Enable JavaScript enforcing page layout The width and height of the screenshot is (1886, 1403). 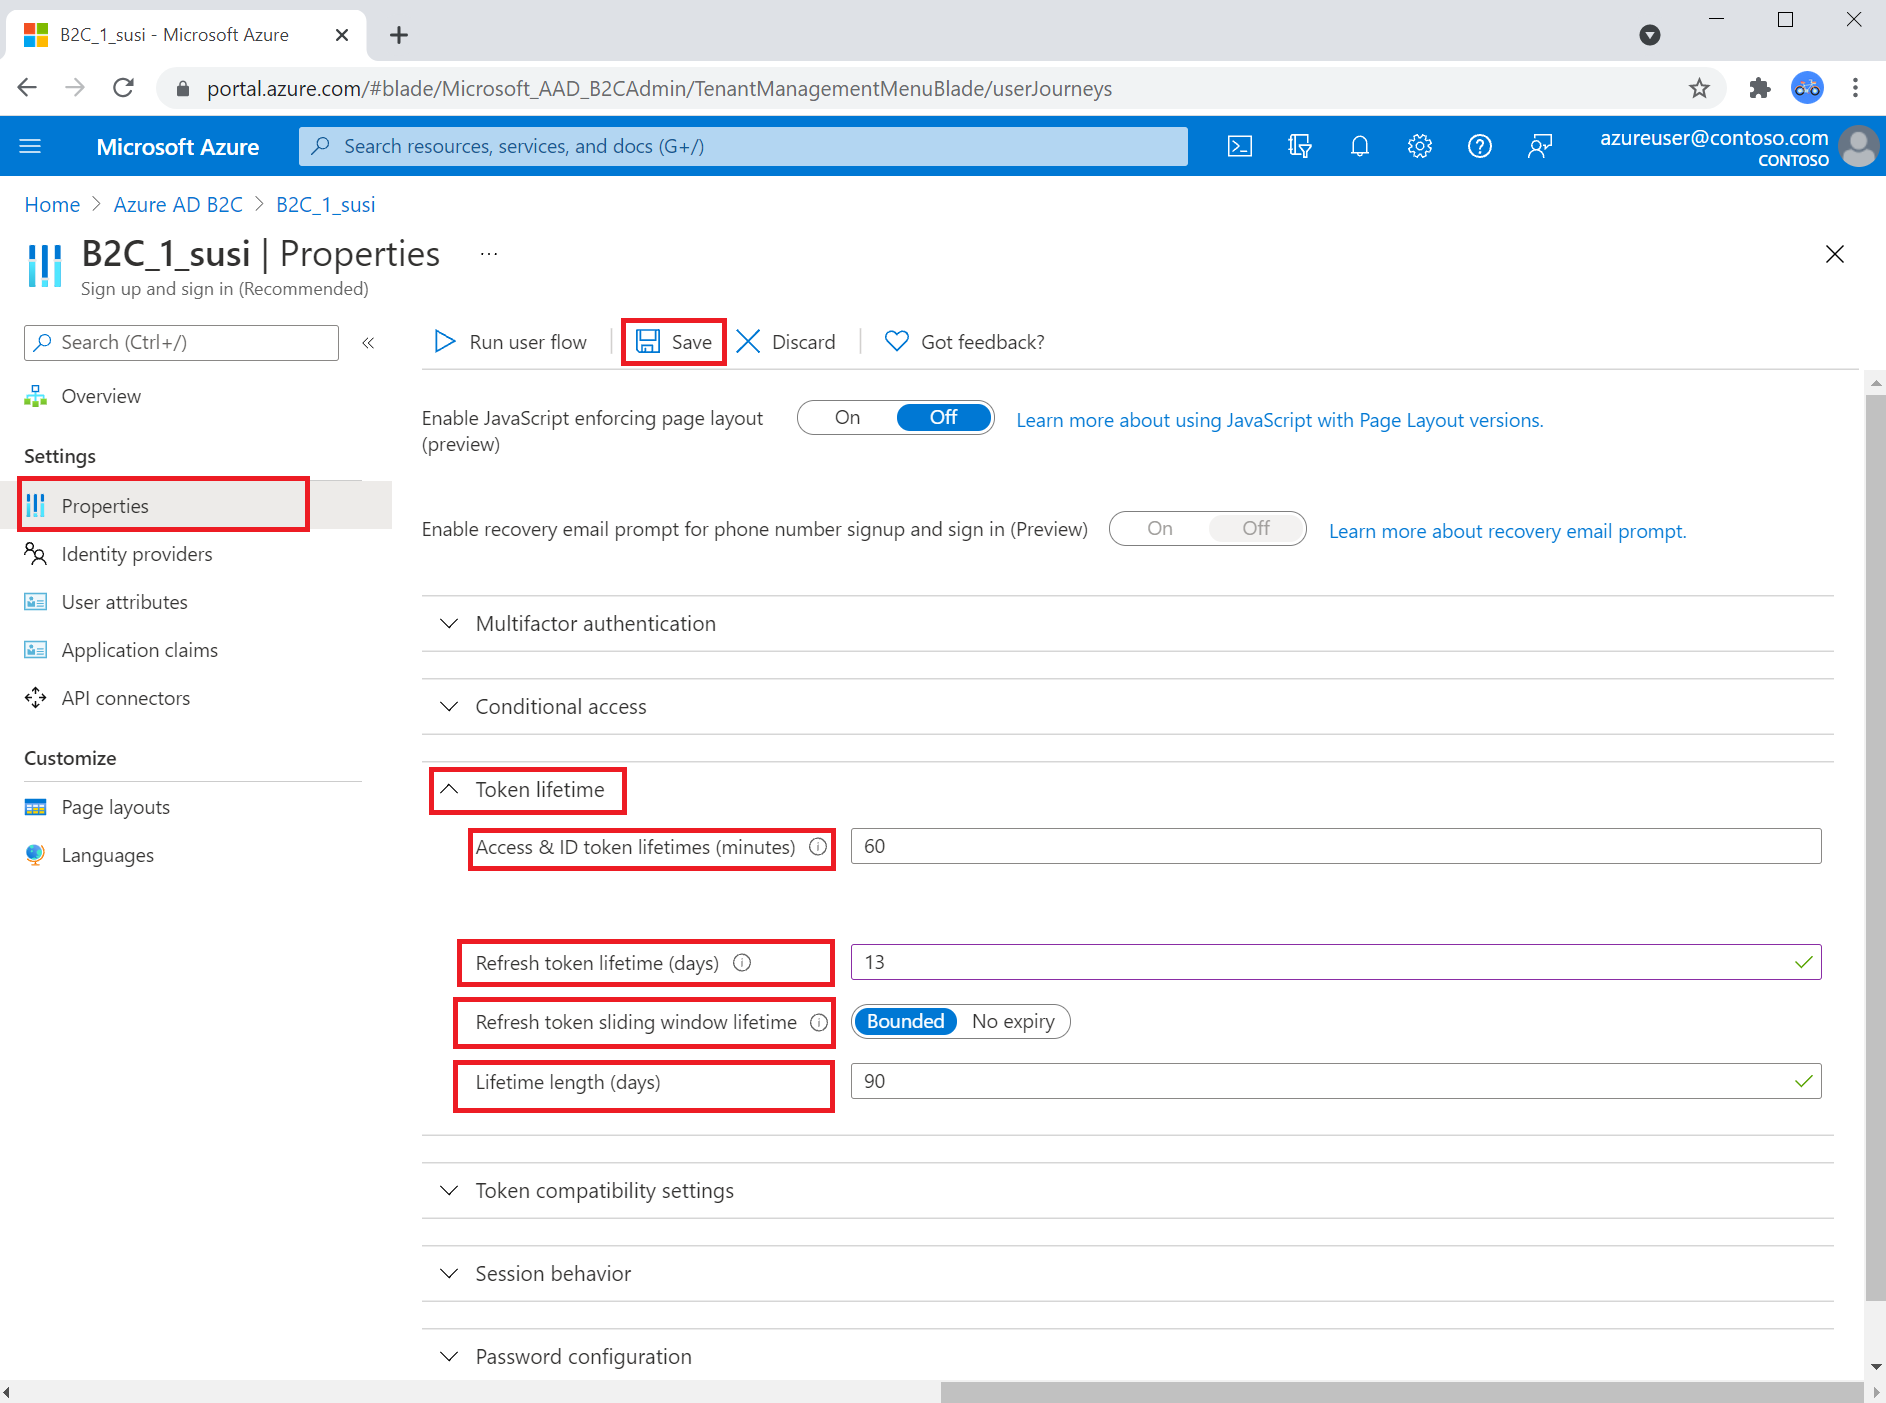click(x=847, y=417)
